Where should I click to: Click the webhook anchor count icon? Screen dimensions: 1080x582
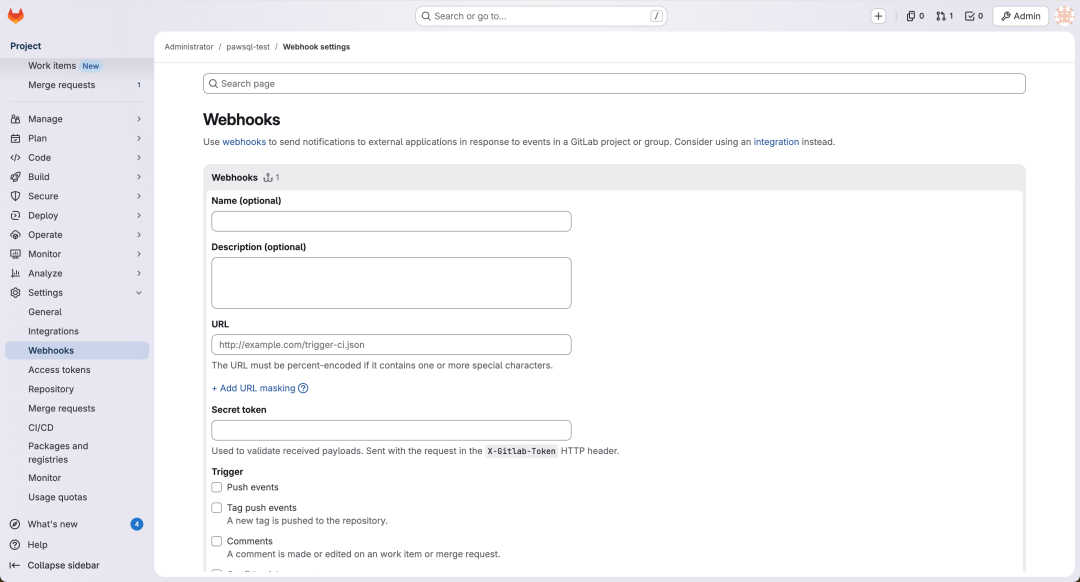coord(268,178)
